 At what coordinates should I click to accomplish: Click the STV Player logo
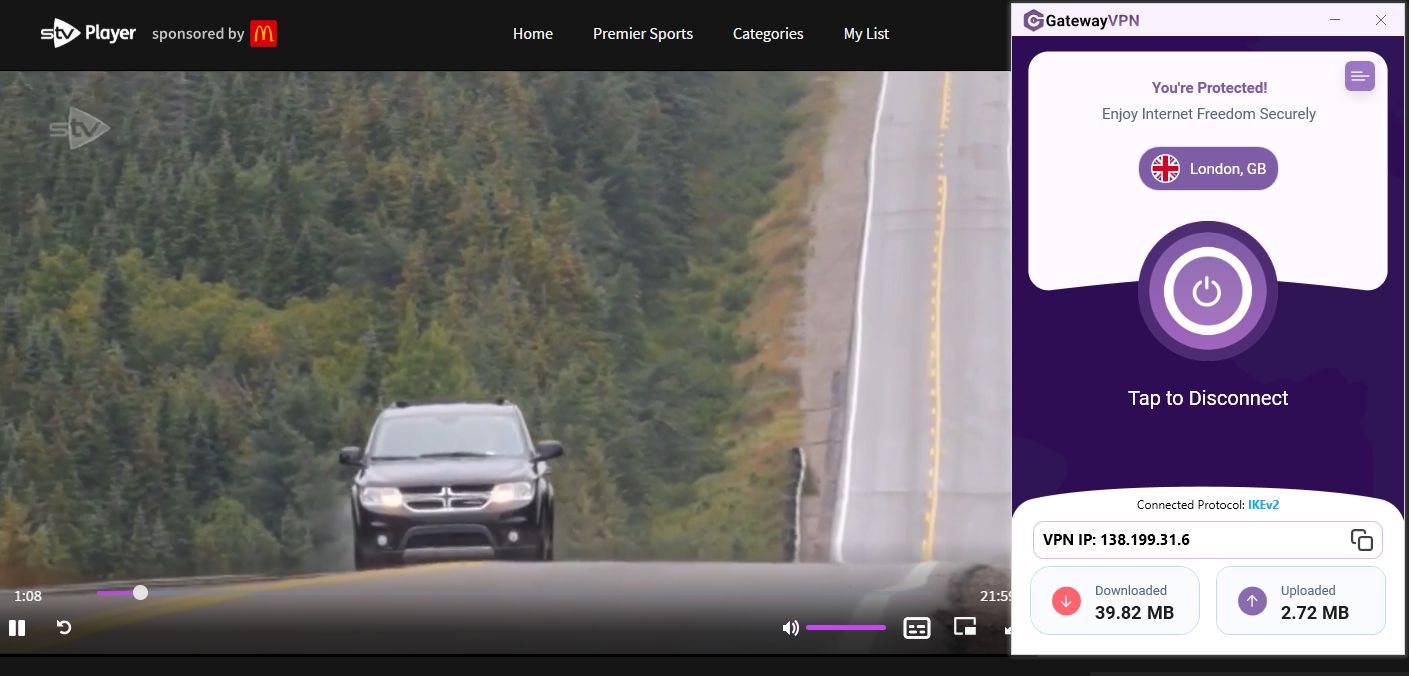(x=88, y=32)
